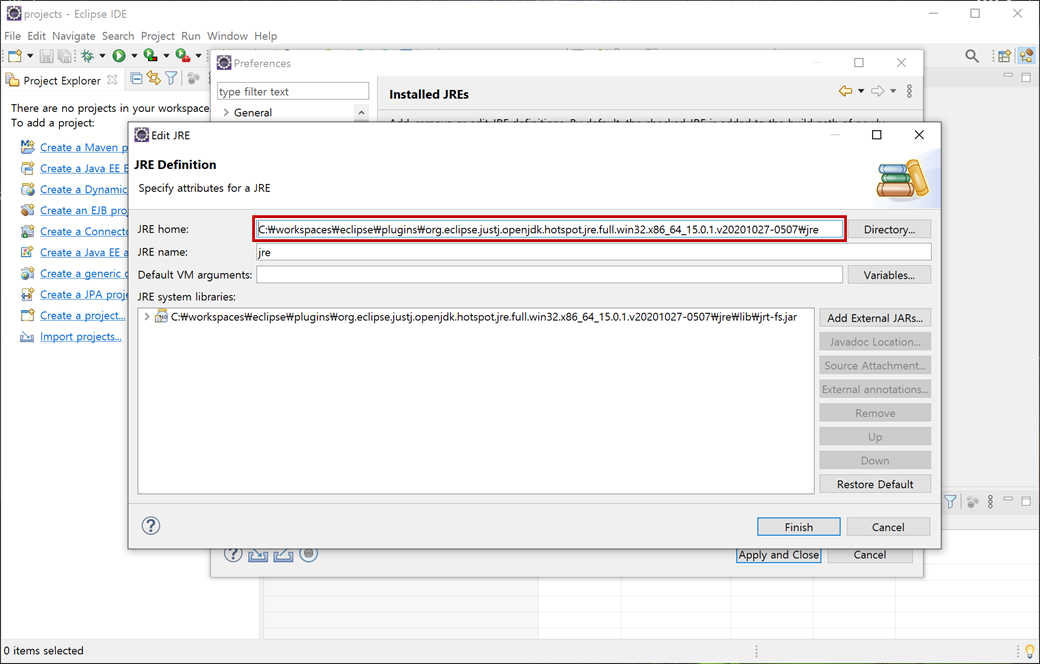
Task: Click the Edit JRE help icon
Action: (x=151, y=525)
